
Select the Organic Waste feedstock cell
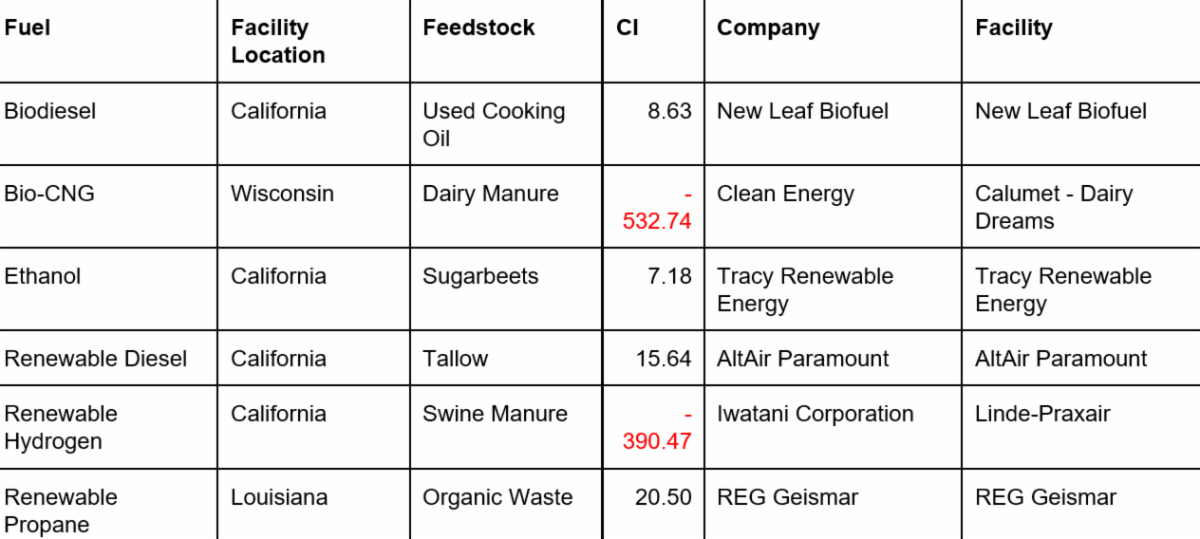coord(497,497)
